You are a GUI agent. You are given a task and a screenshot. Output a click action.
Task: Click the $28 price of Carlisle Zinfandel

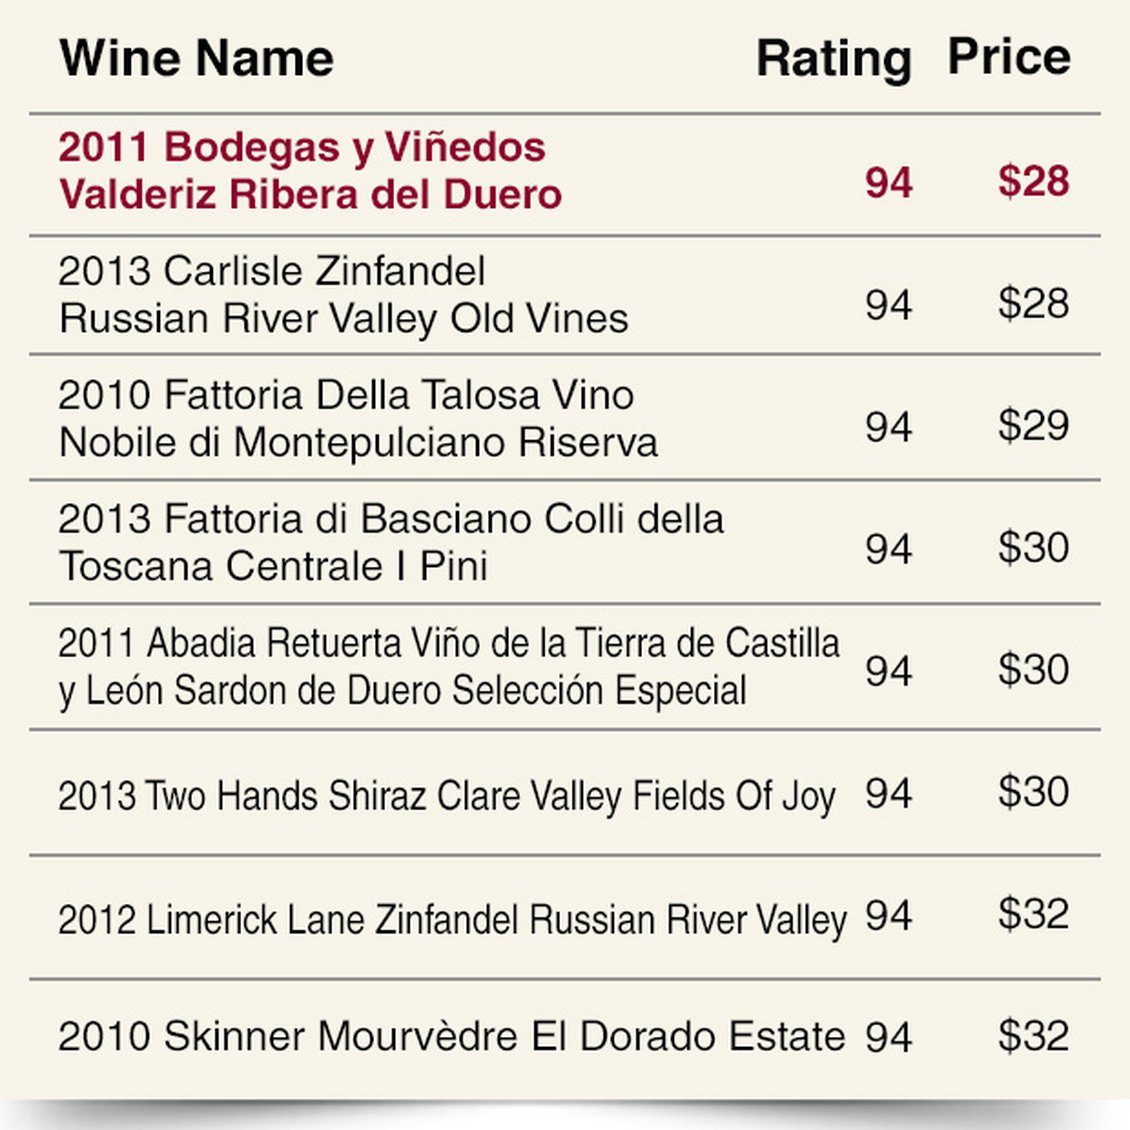point(1033,304)
